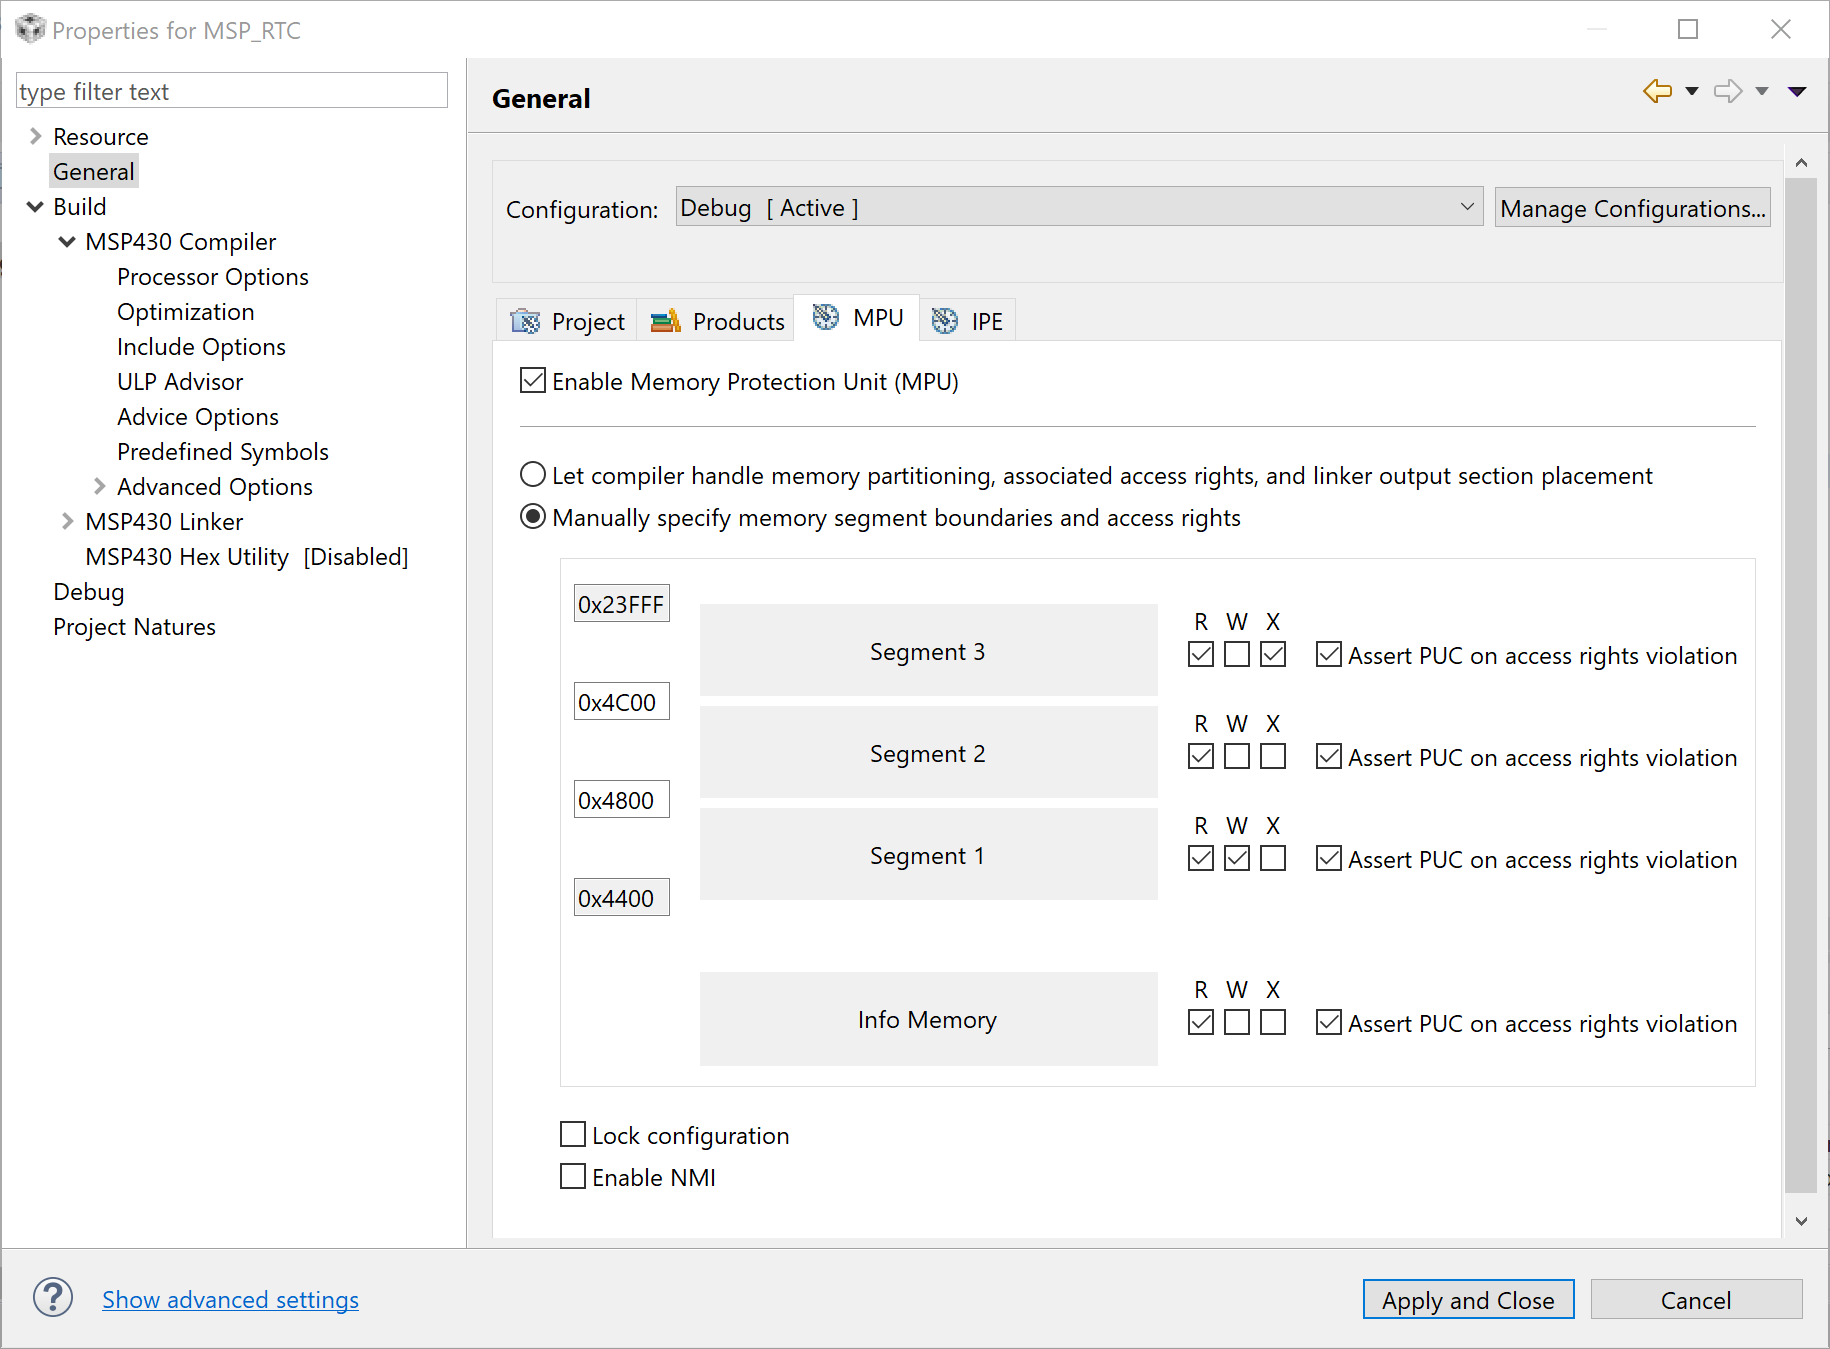The width and height of the screenshot is (1830, 1349).
Task: Open the Show advanced settings link
Action: [230, 1299]
